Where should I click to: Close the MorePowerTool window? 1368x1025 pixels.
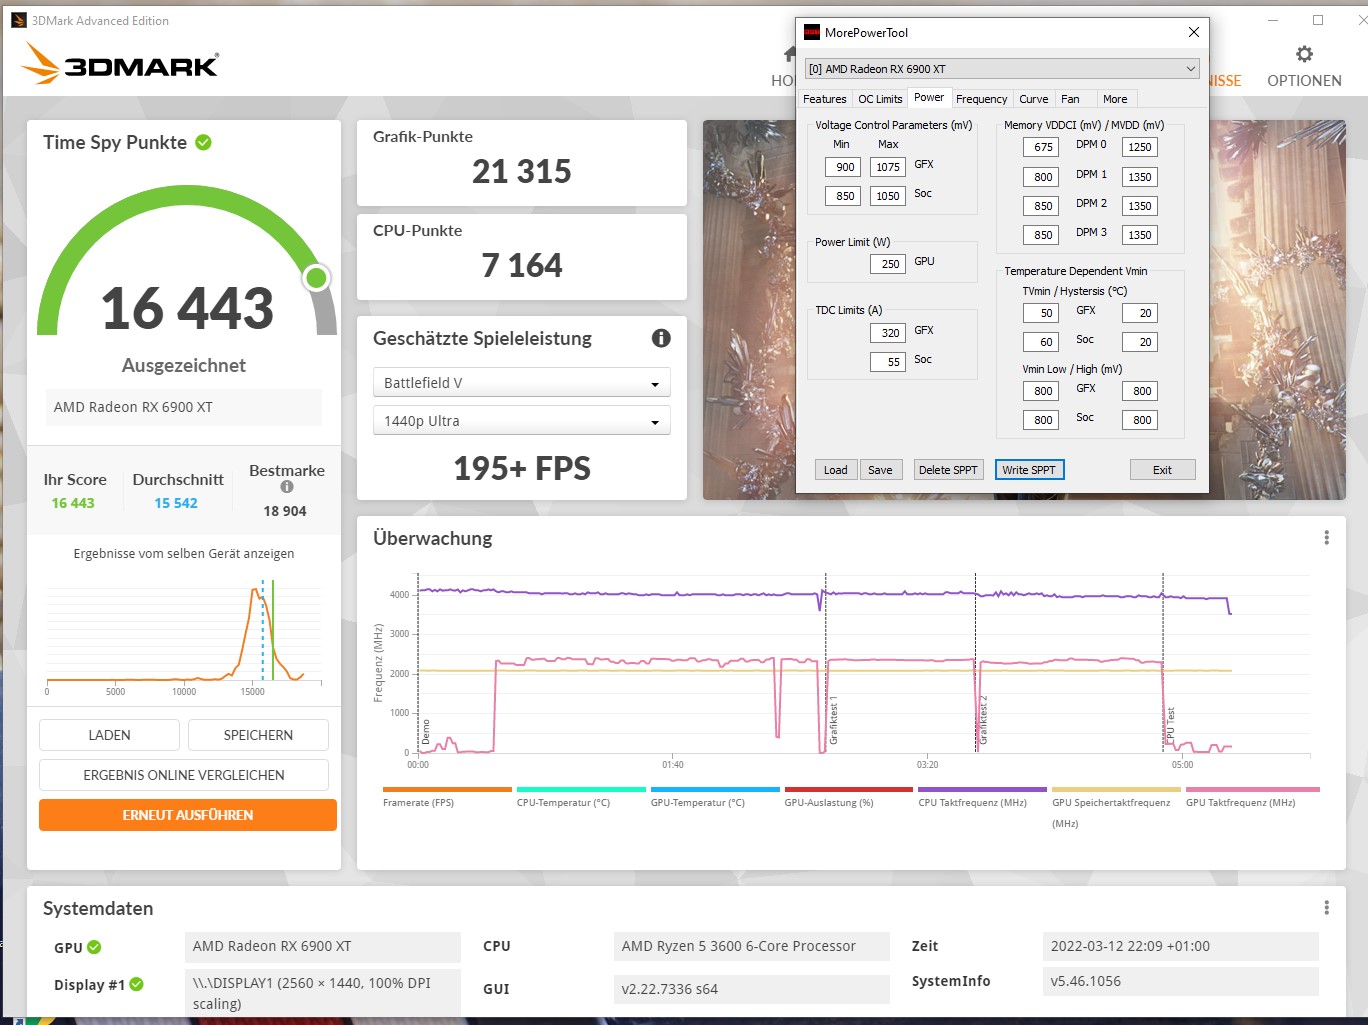point(1193,32)
